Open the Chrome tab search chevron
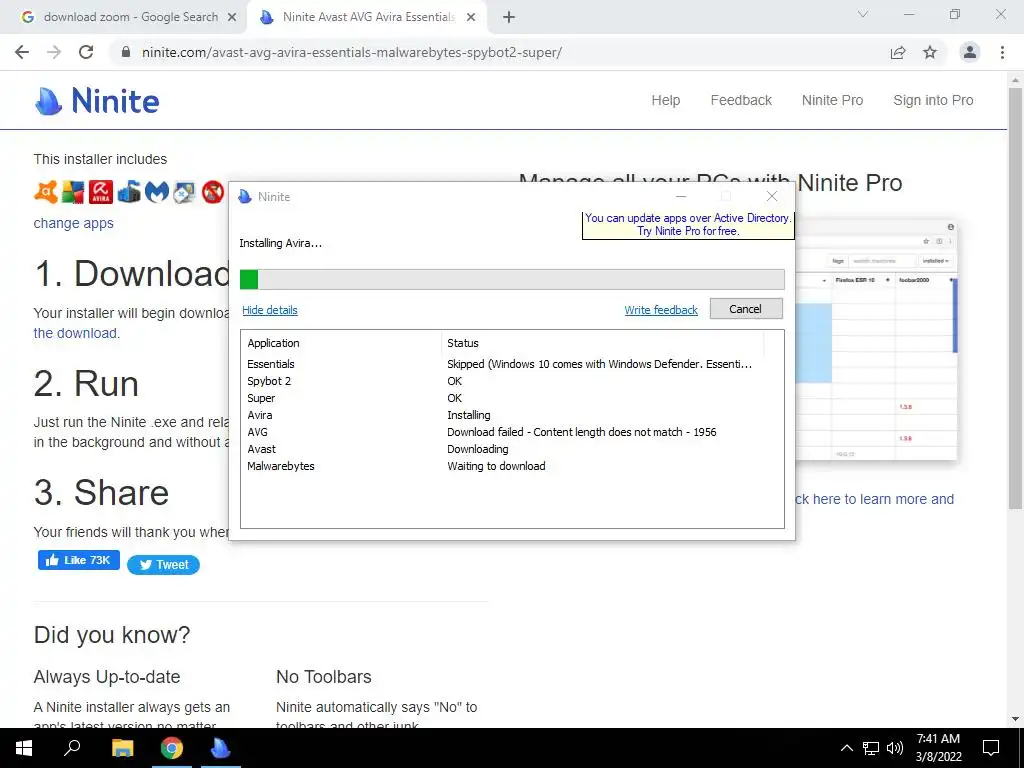The height and width of the screenshot is (768, 1024). coord(863,14)
